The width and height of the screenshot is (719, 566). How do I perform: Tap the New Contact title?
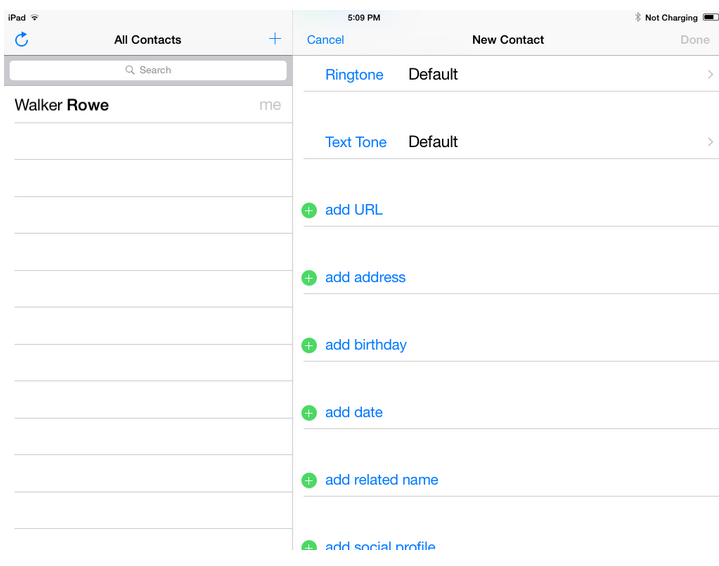click(508, 40)
